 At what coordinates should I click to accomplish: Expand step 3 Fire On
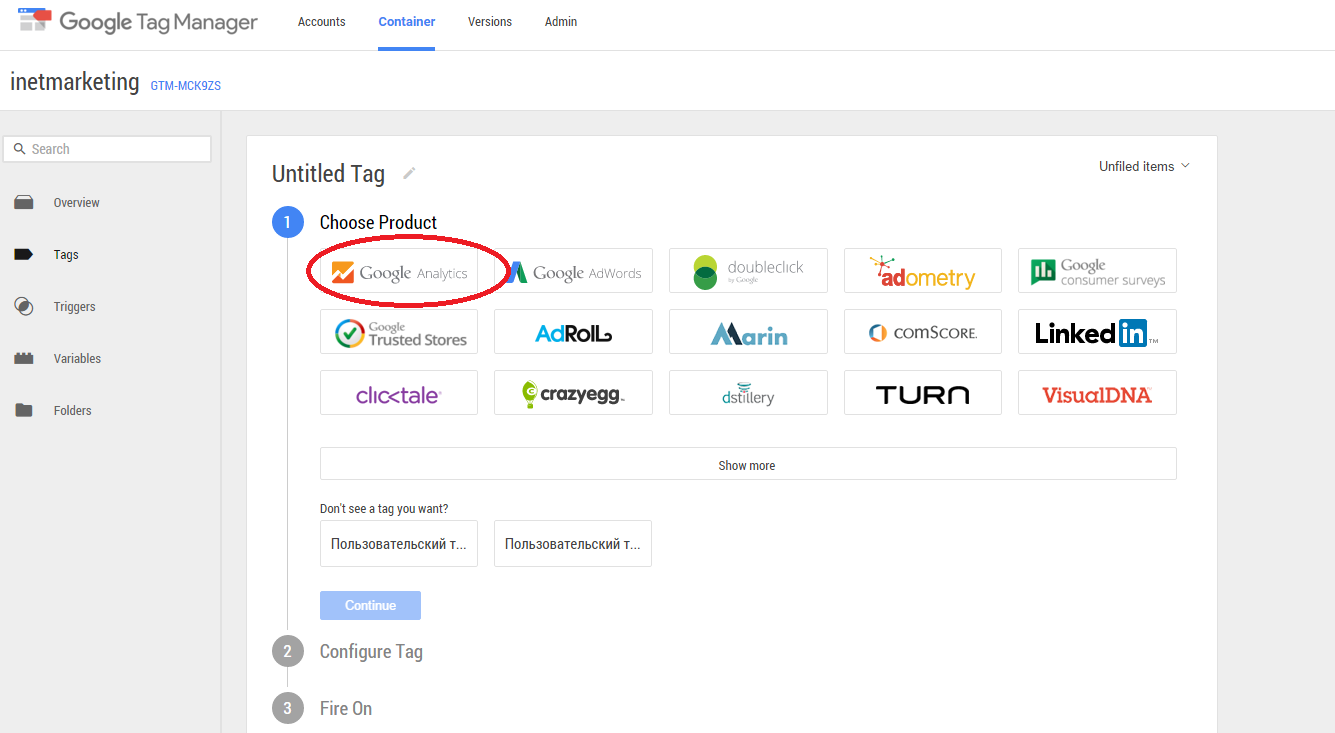(x=346, y=709)
